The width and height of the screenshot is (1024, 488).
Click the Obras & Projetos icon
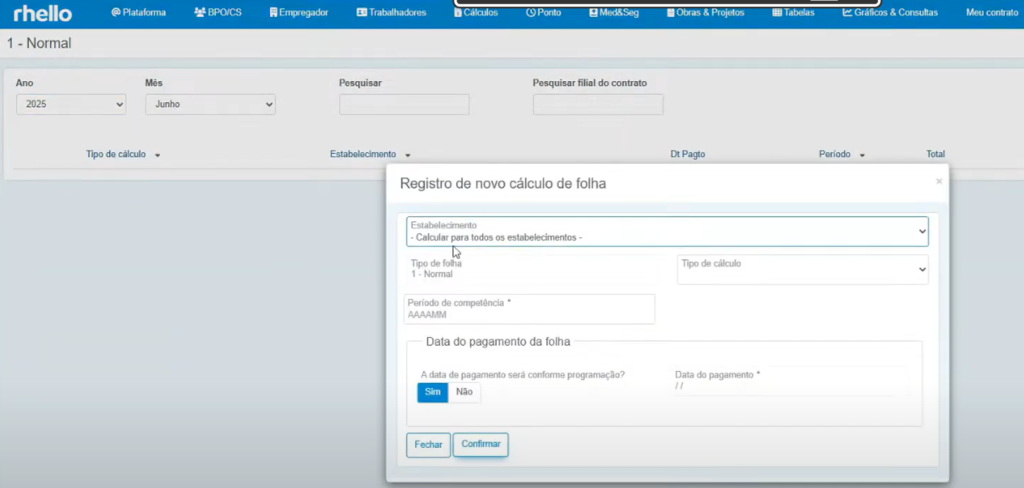(x=671, y=13)
